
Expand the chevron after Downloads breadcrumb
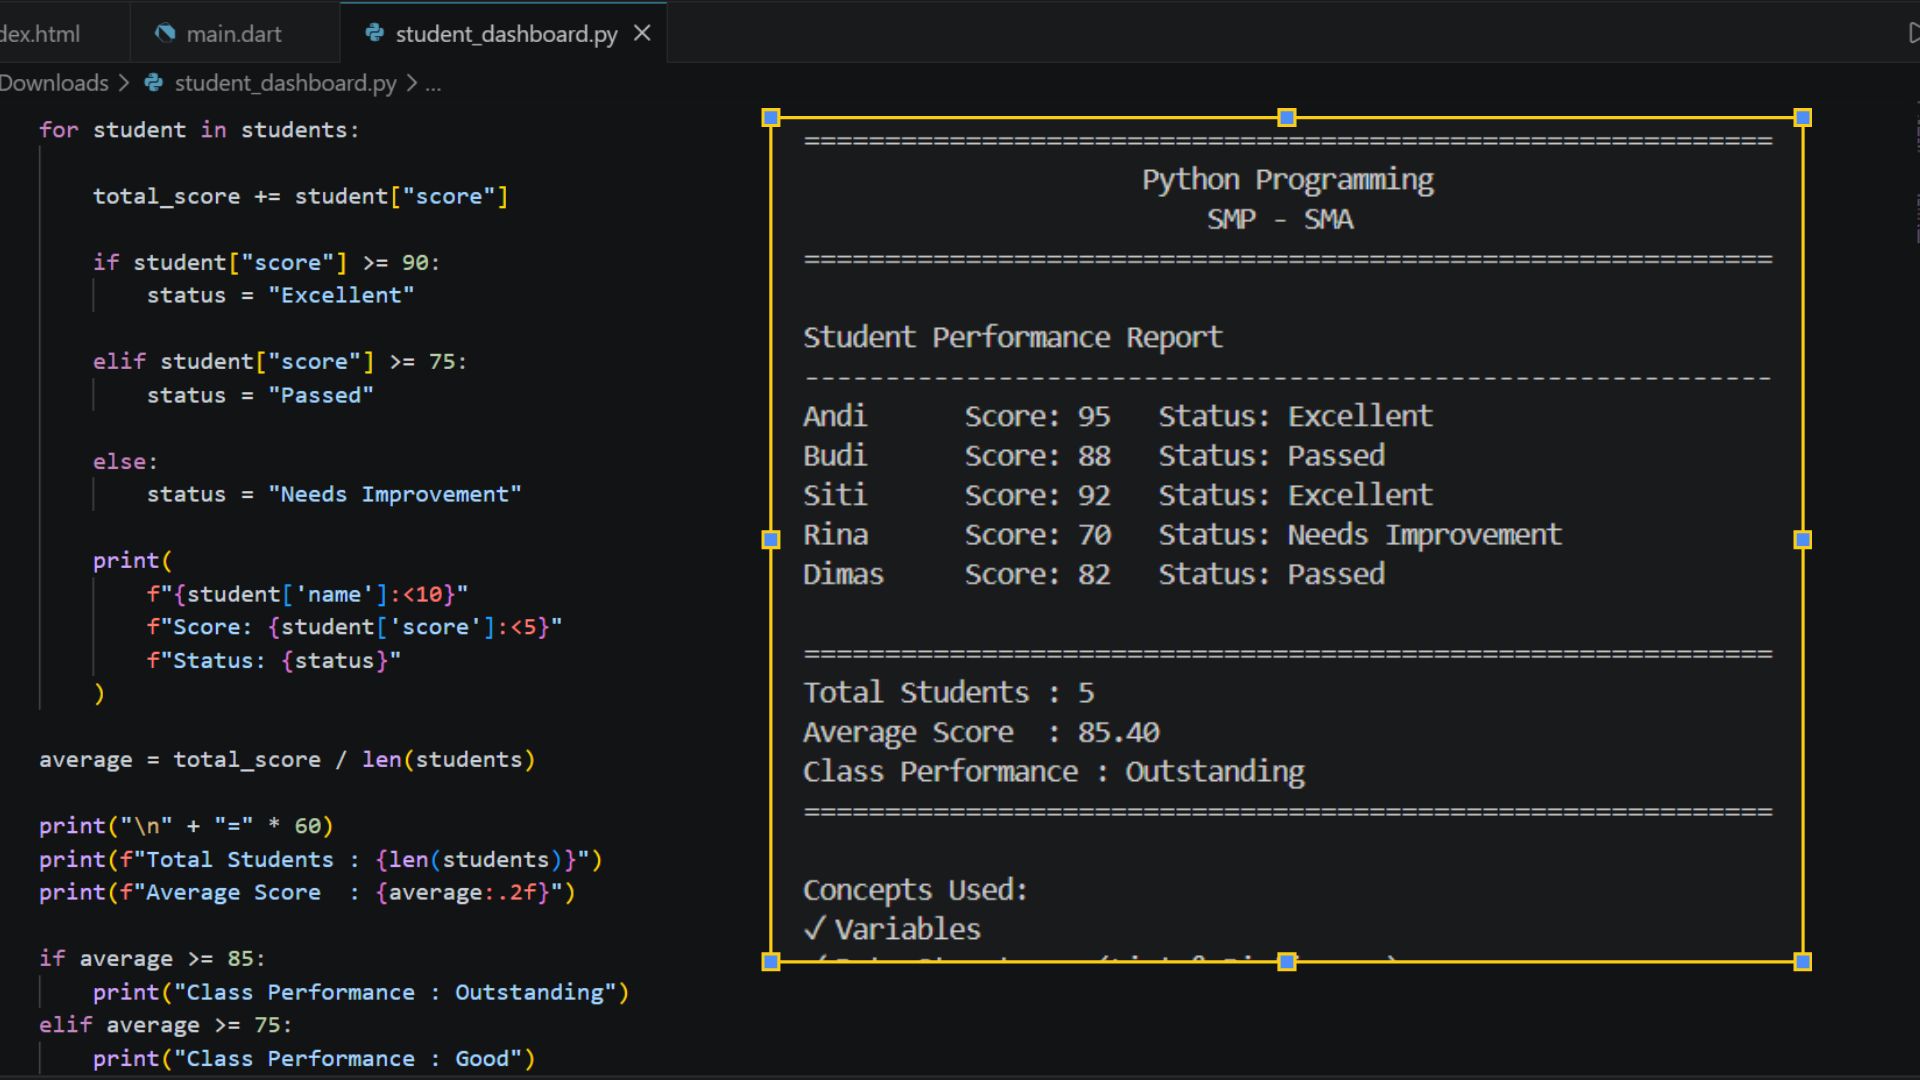[124, 83]
